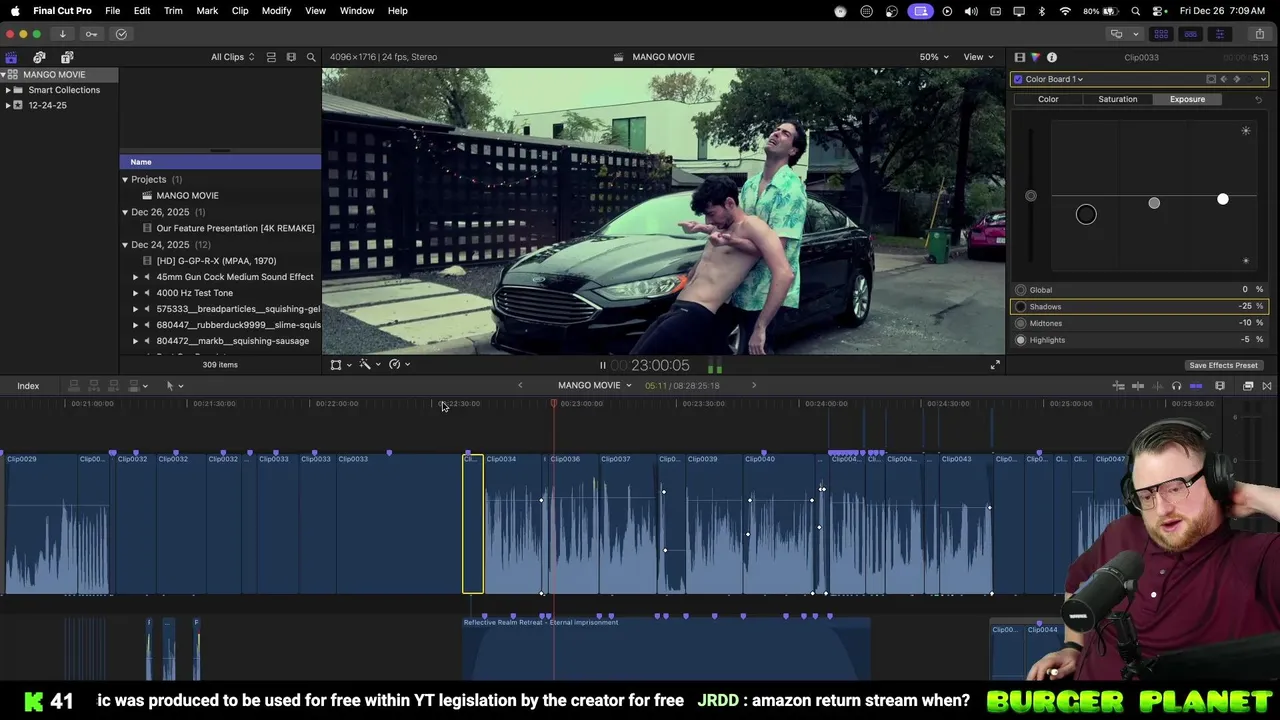
Task: Select the Clip0036 clip in timeline
Action: (572, 524)
